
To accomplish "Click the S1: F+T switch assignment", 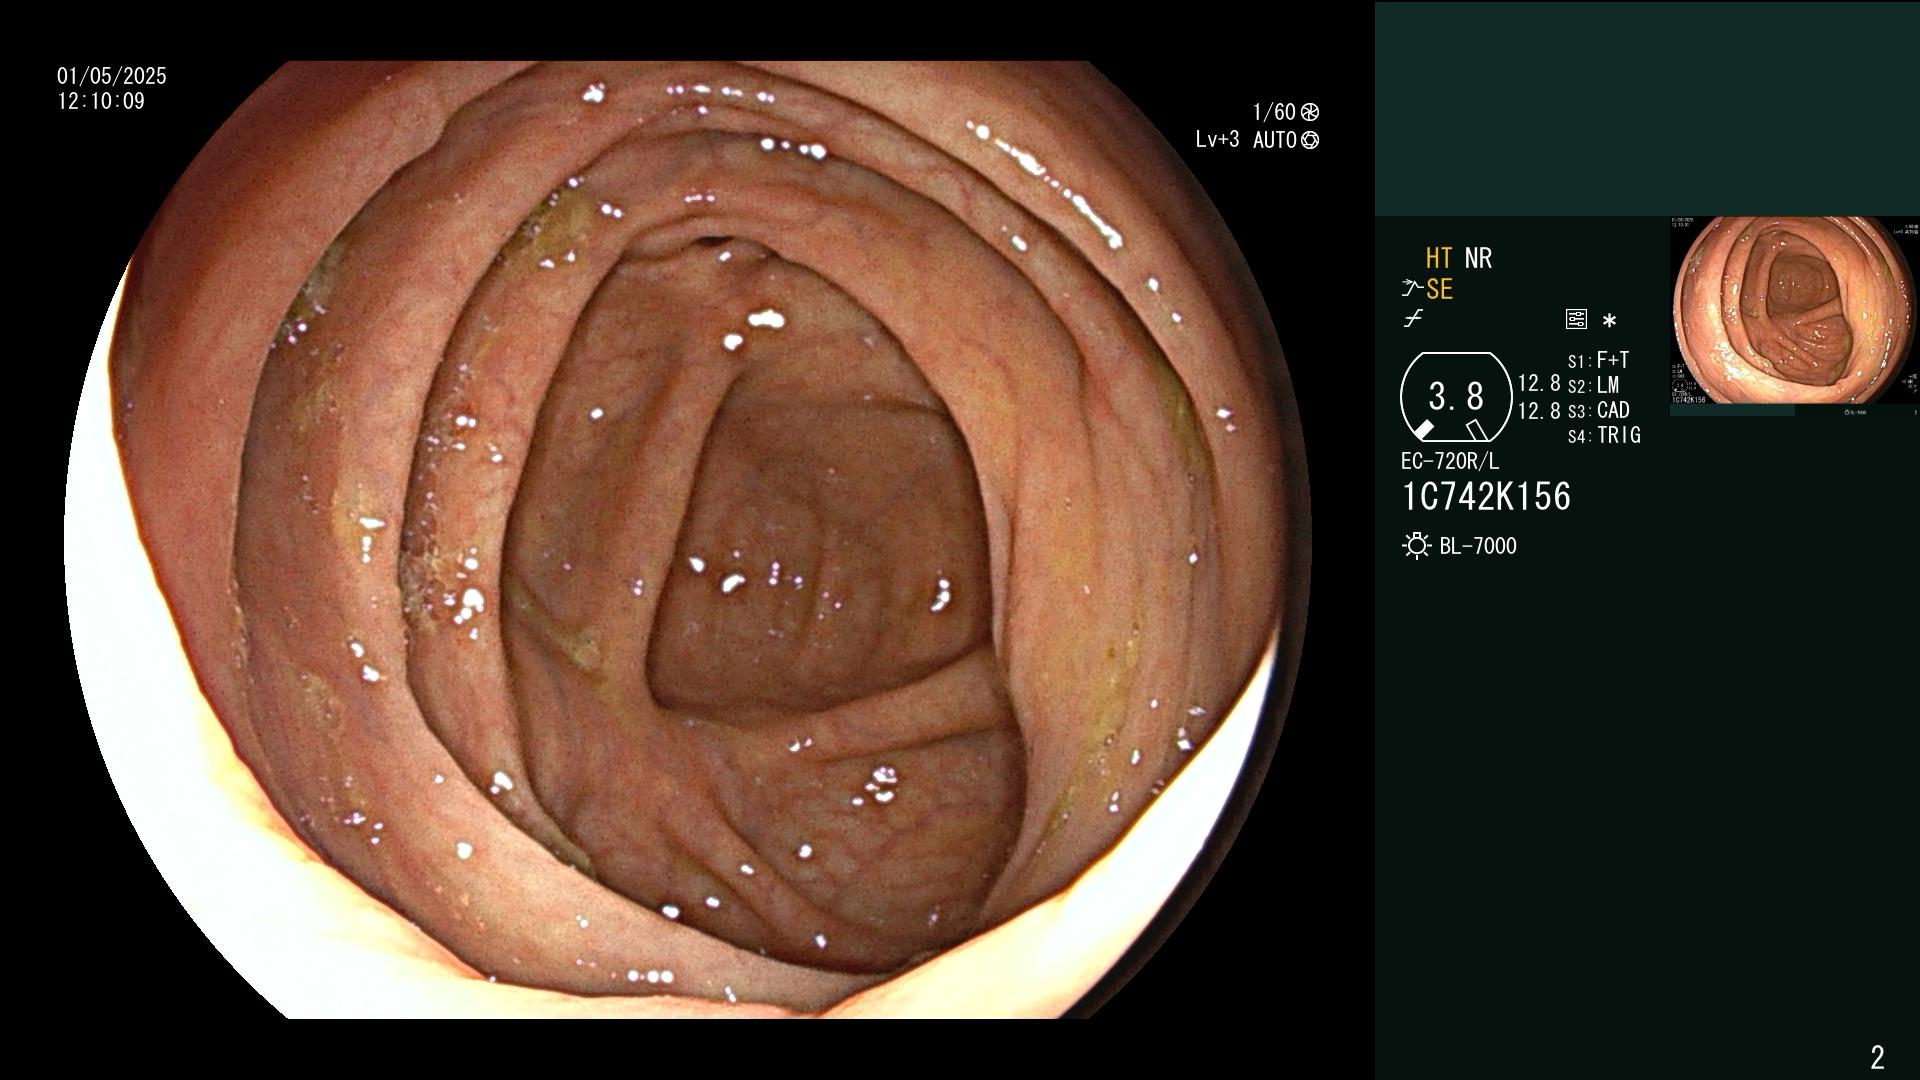I will tap(1598, 361).
